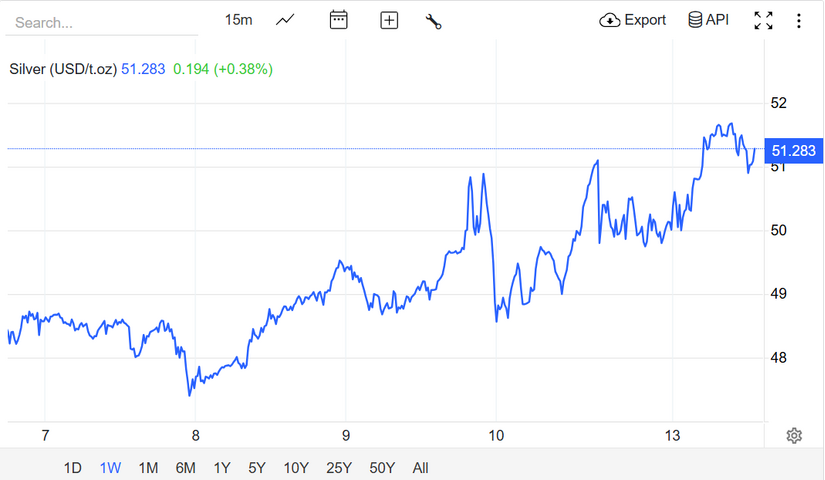Open the wrench chart tools icon
Screen dimensions: 825x480
coord(433,20)
